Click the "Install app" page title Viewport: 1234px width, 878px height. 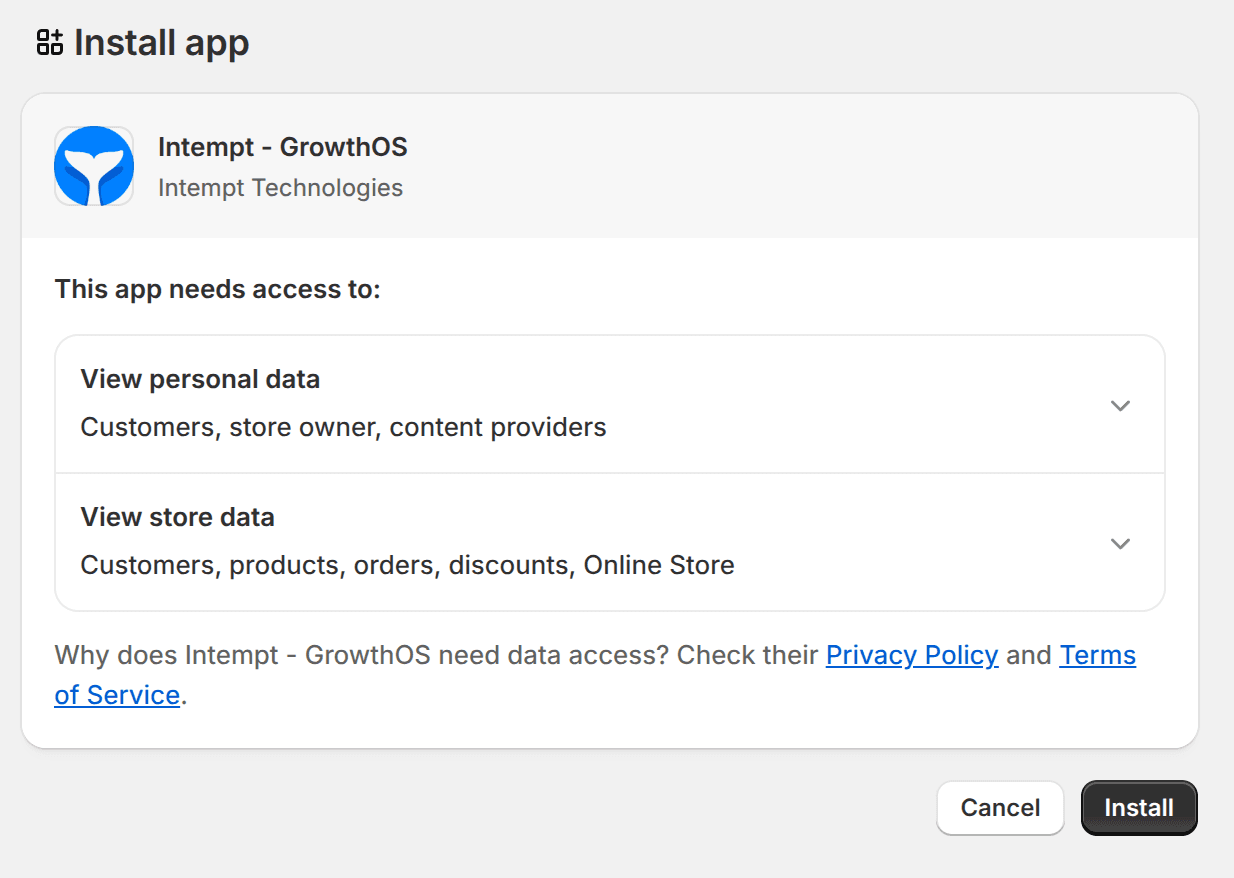point(162,43)
